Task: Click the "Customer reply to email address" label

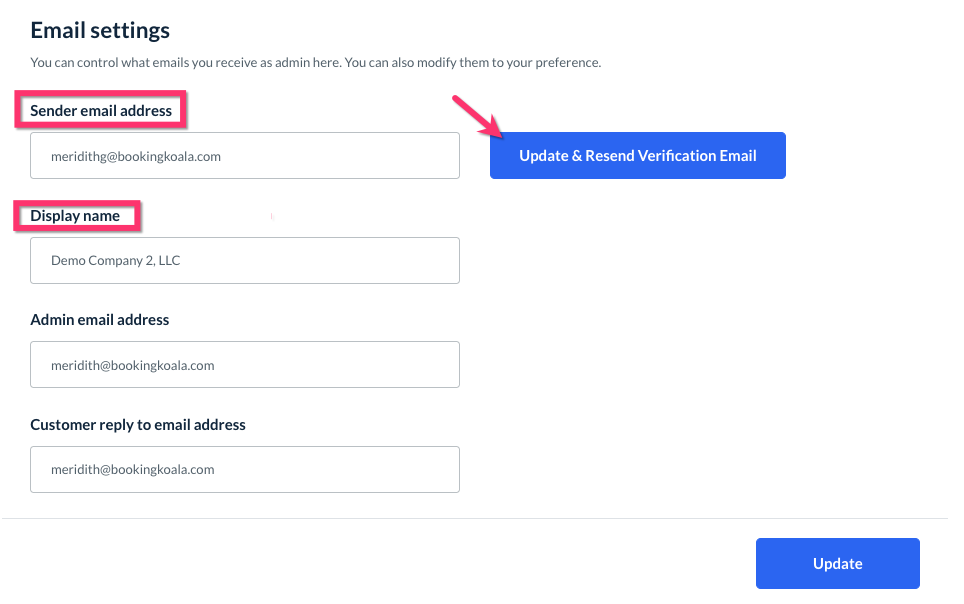Action: point(138,425)
